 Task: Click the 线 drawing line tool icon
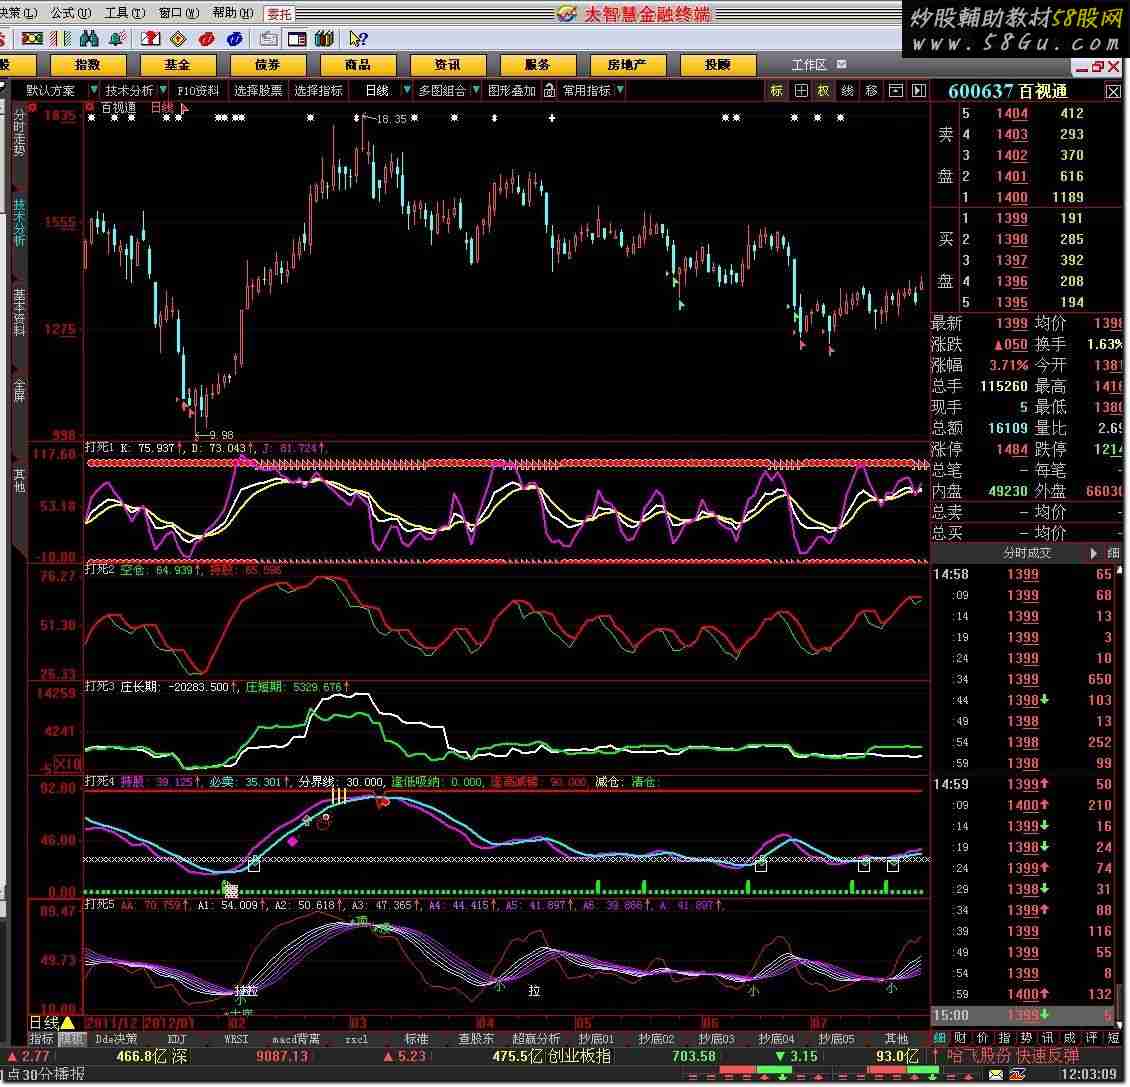click(848, 90)
